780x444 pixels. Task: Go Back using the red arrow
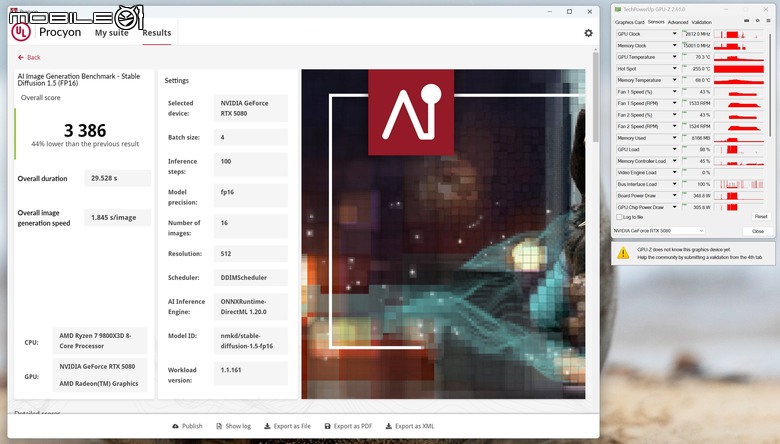(20, 58)
